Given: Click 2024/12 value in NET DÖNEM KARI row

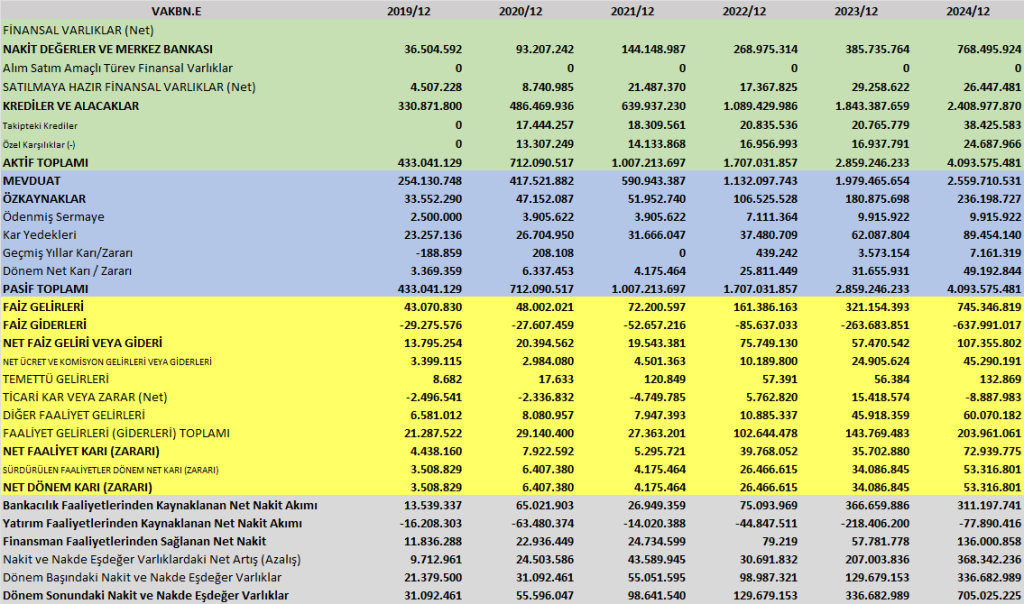Looking at the screenshot, I should point(992,487).
